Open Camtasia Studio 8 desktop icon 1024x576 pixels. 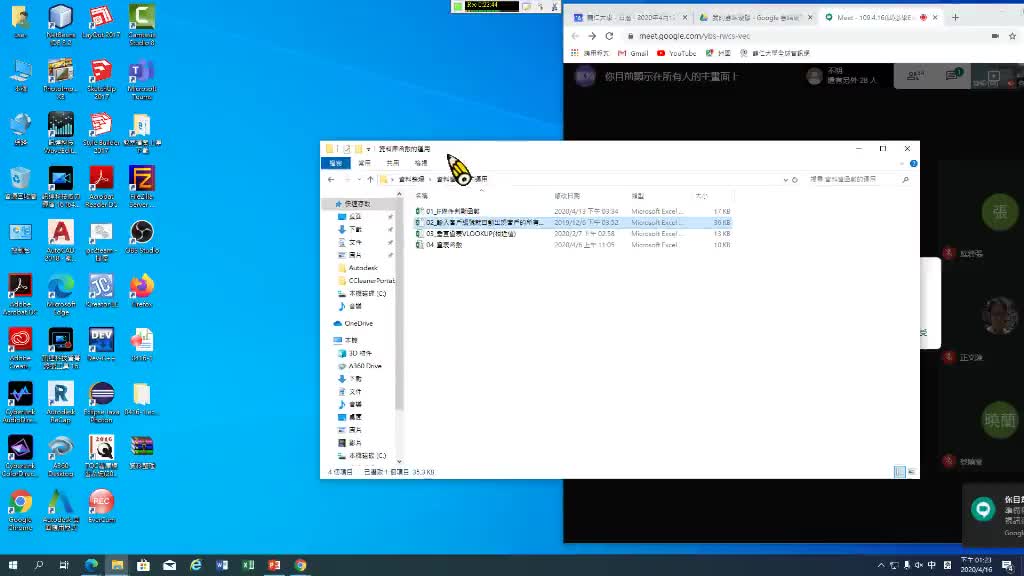142,25
